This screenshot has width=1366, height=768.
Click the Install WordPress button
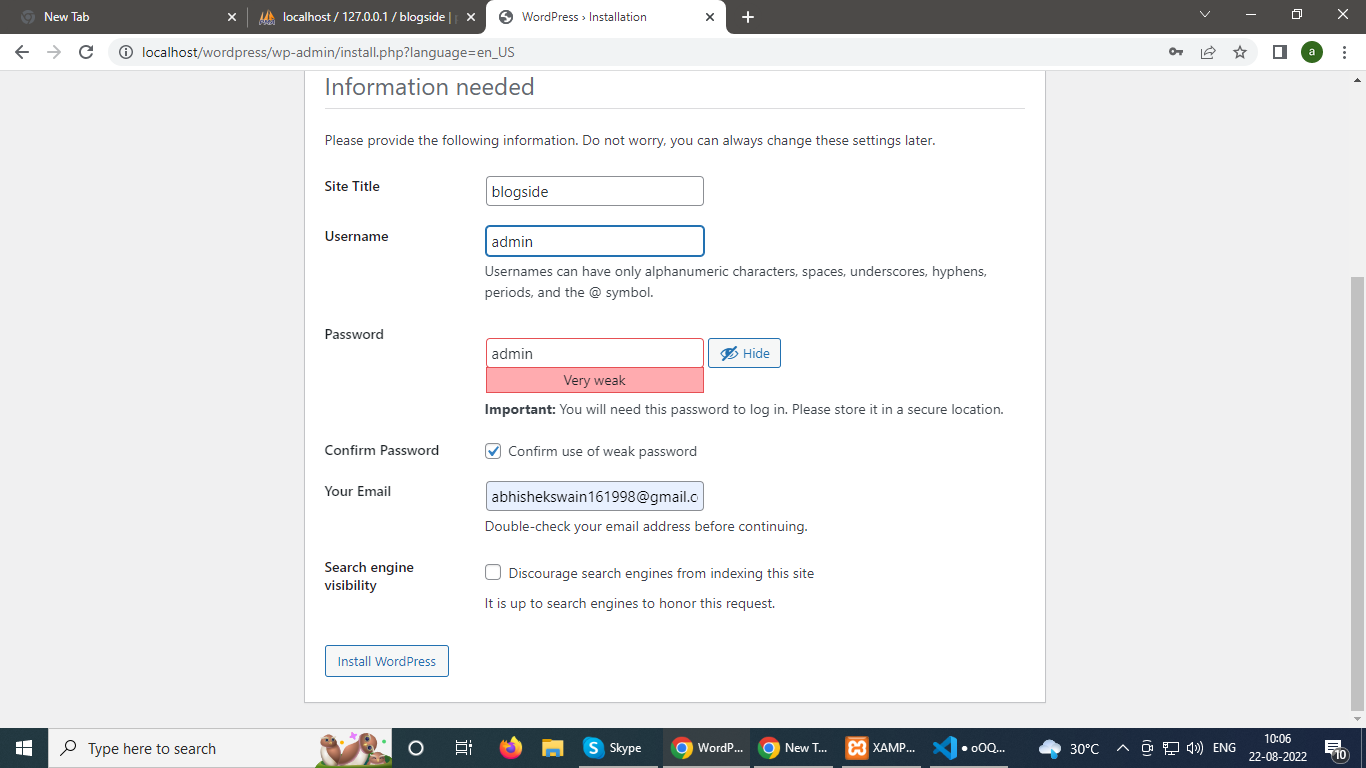click(386, 661)
